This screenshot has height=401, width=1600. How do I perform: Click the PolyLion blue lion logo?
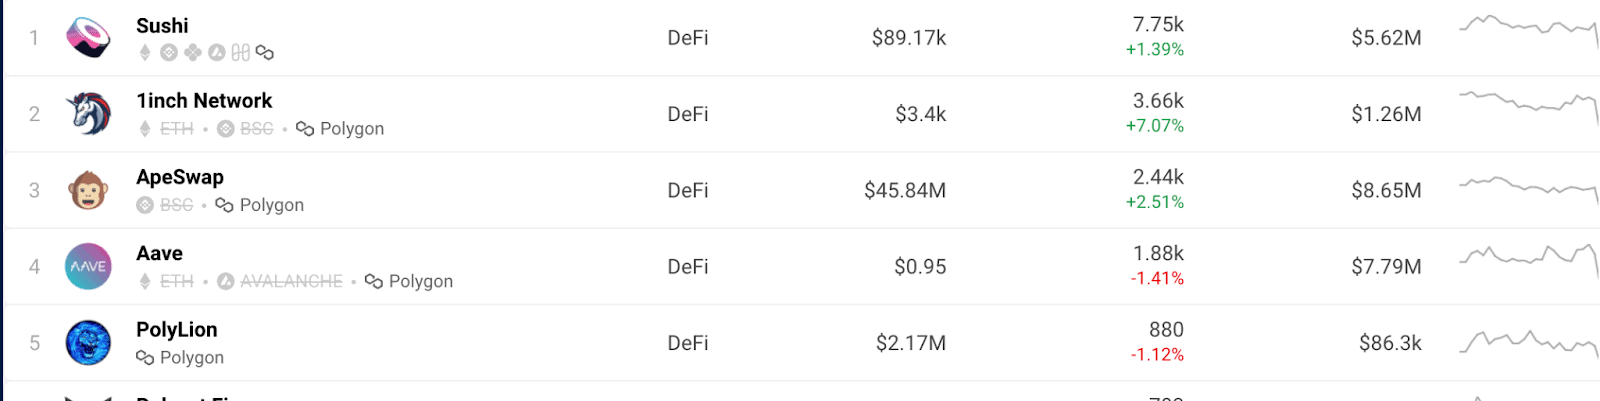(x=88, y=342)
